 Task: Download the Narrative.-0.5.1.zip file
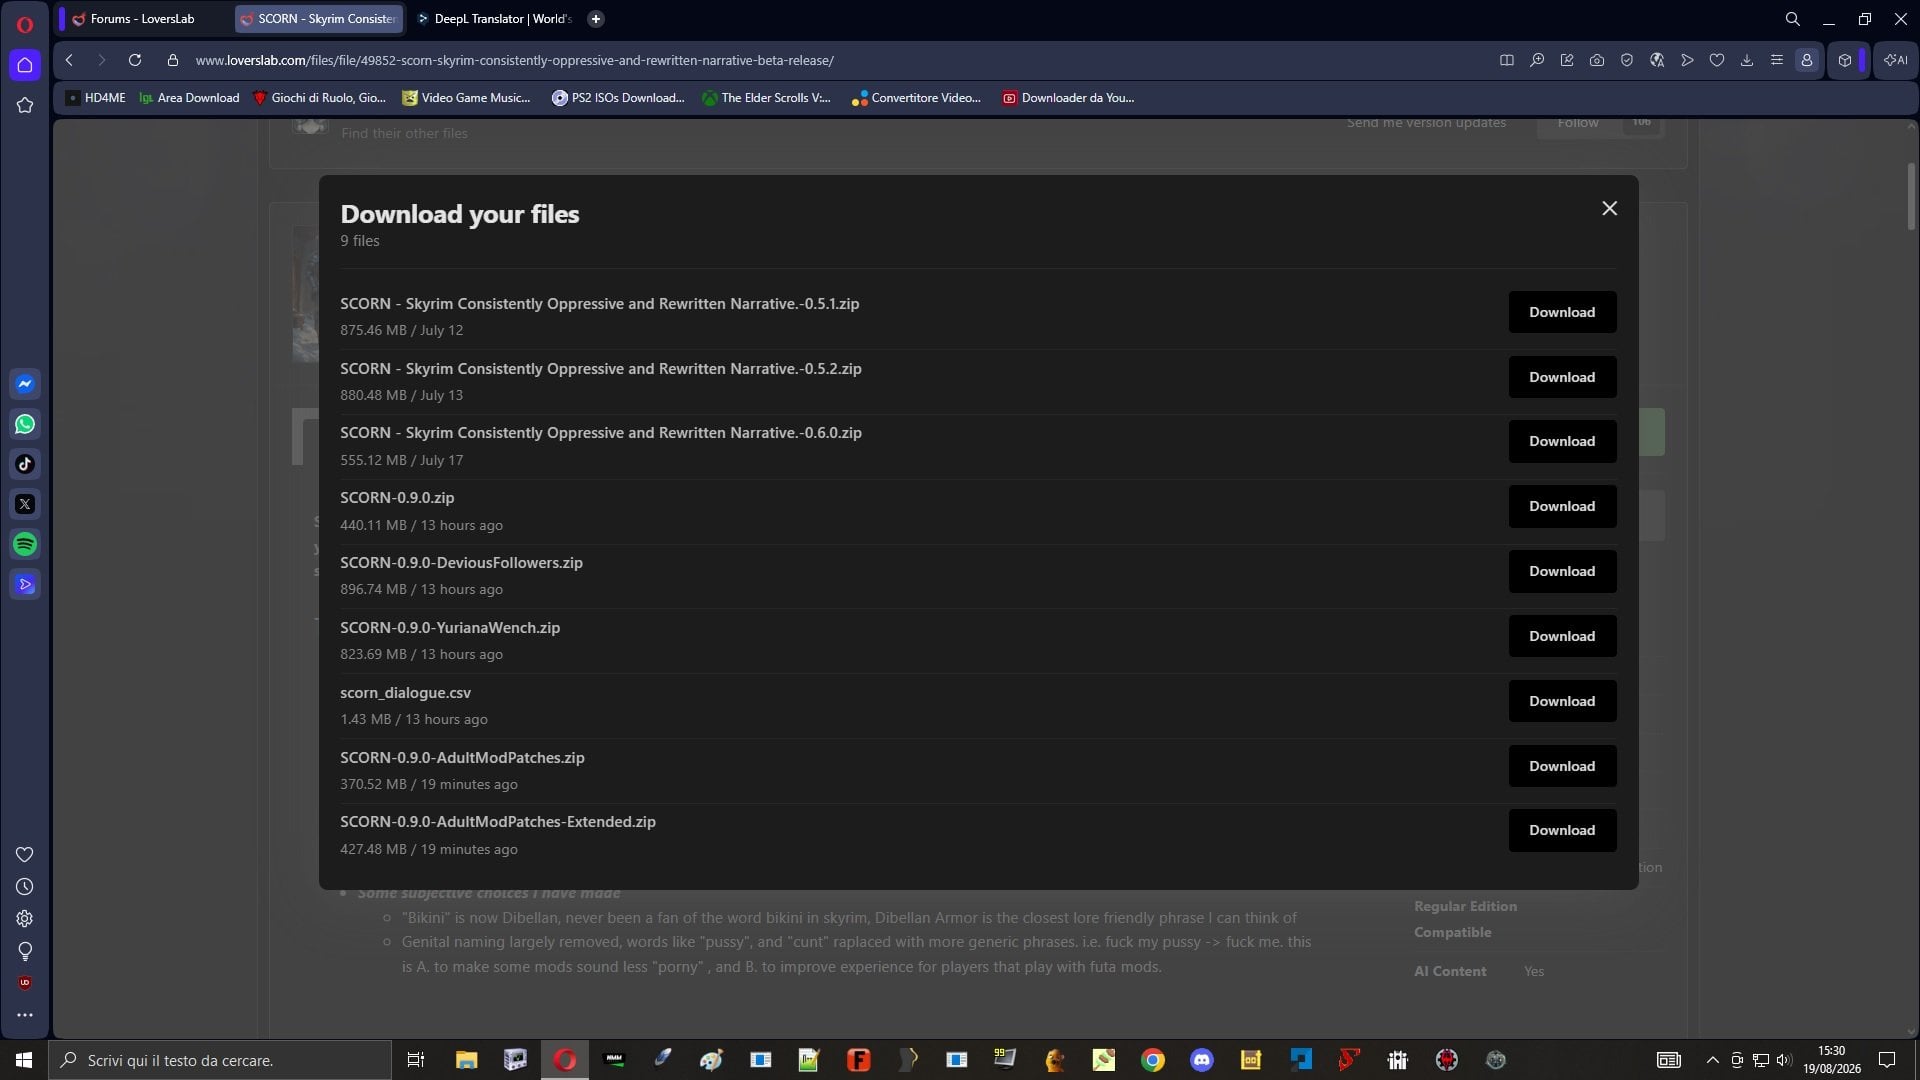tap(1562, 312)
